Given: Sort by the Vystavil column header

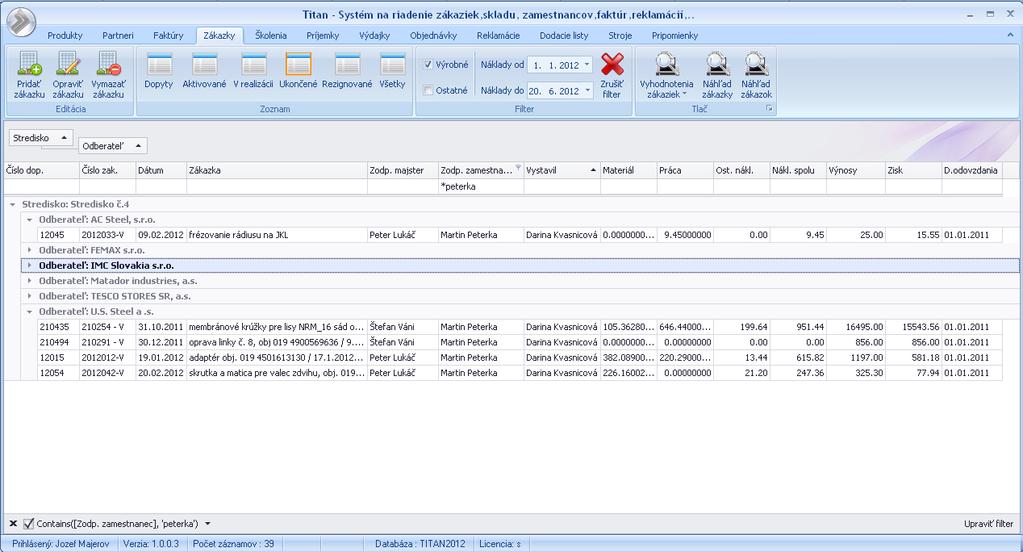Looking at the screenshot, I should pos(562,170).
